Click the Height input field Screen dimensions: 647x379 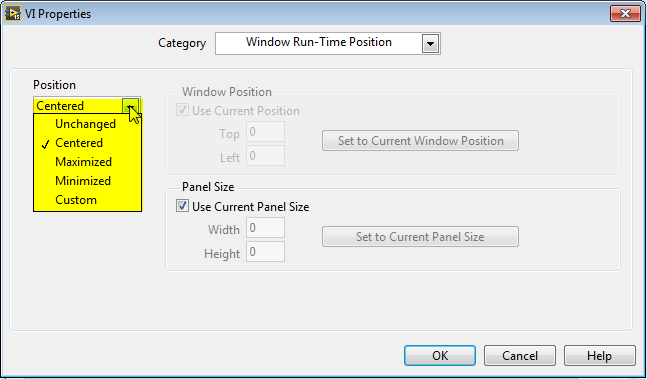(x=265, y=252)
